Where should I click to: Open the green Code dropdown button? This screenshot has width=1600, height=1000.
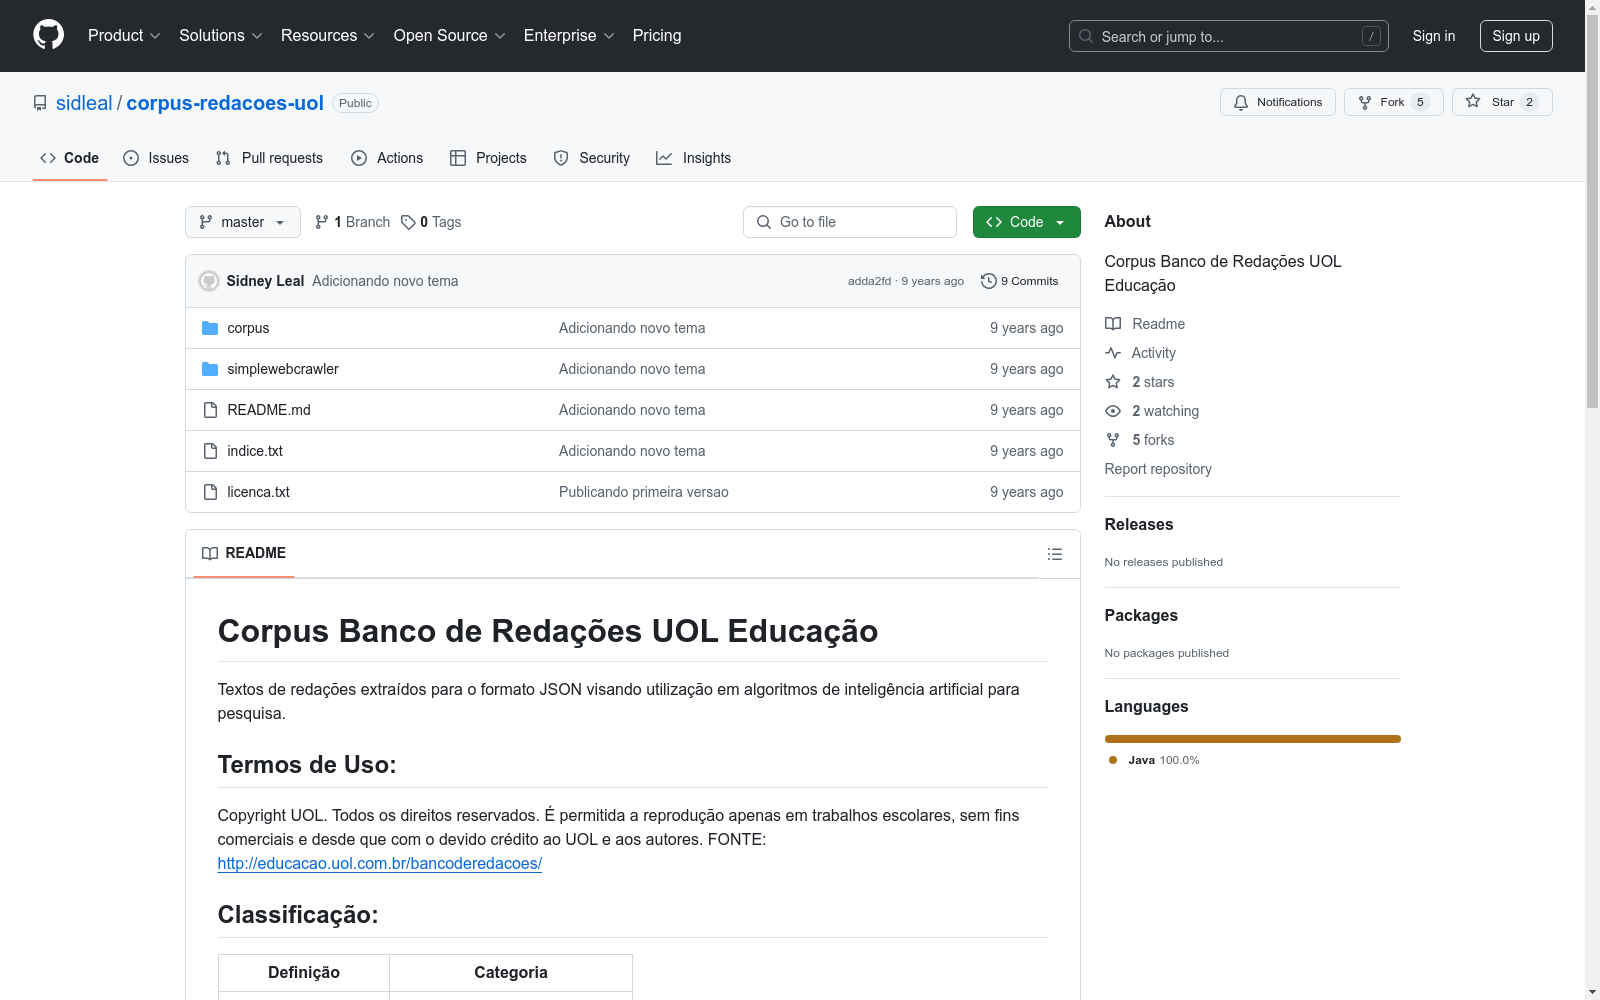(x=1027, y=222)
